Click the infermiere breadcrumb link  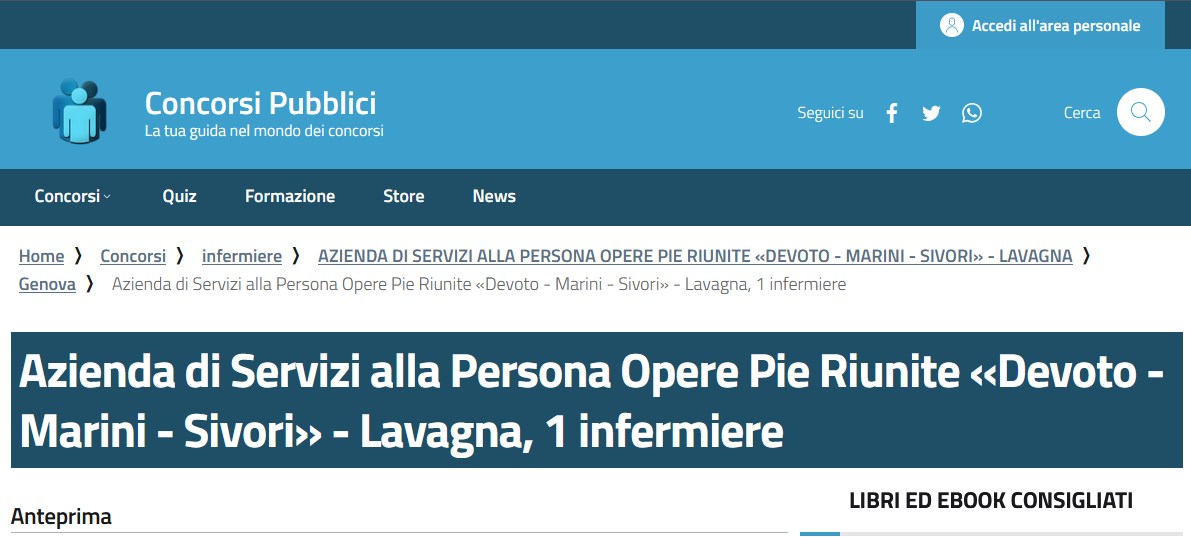pyautogui.click(x=242, y=256)
